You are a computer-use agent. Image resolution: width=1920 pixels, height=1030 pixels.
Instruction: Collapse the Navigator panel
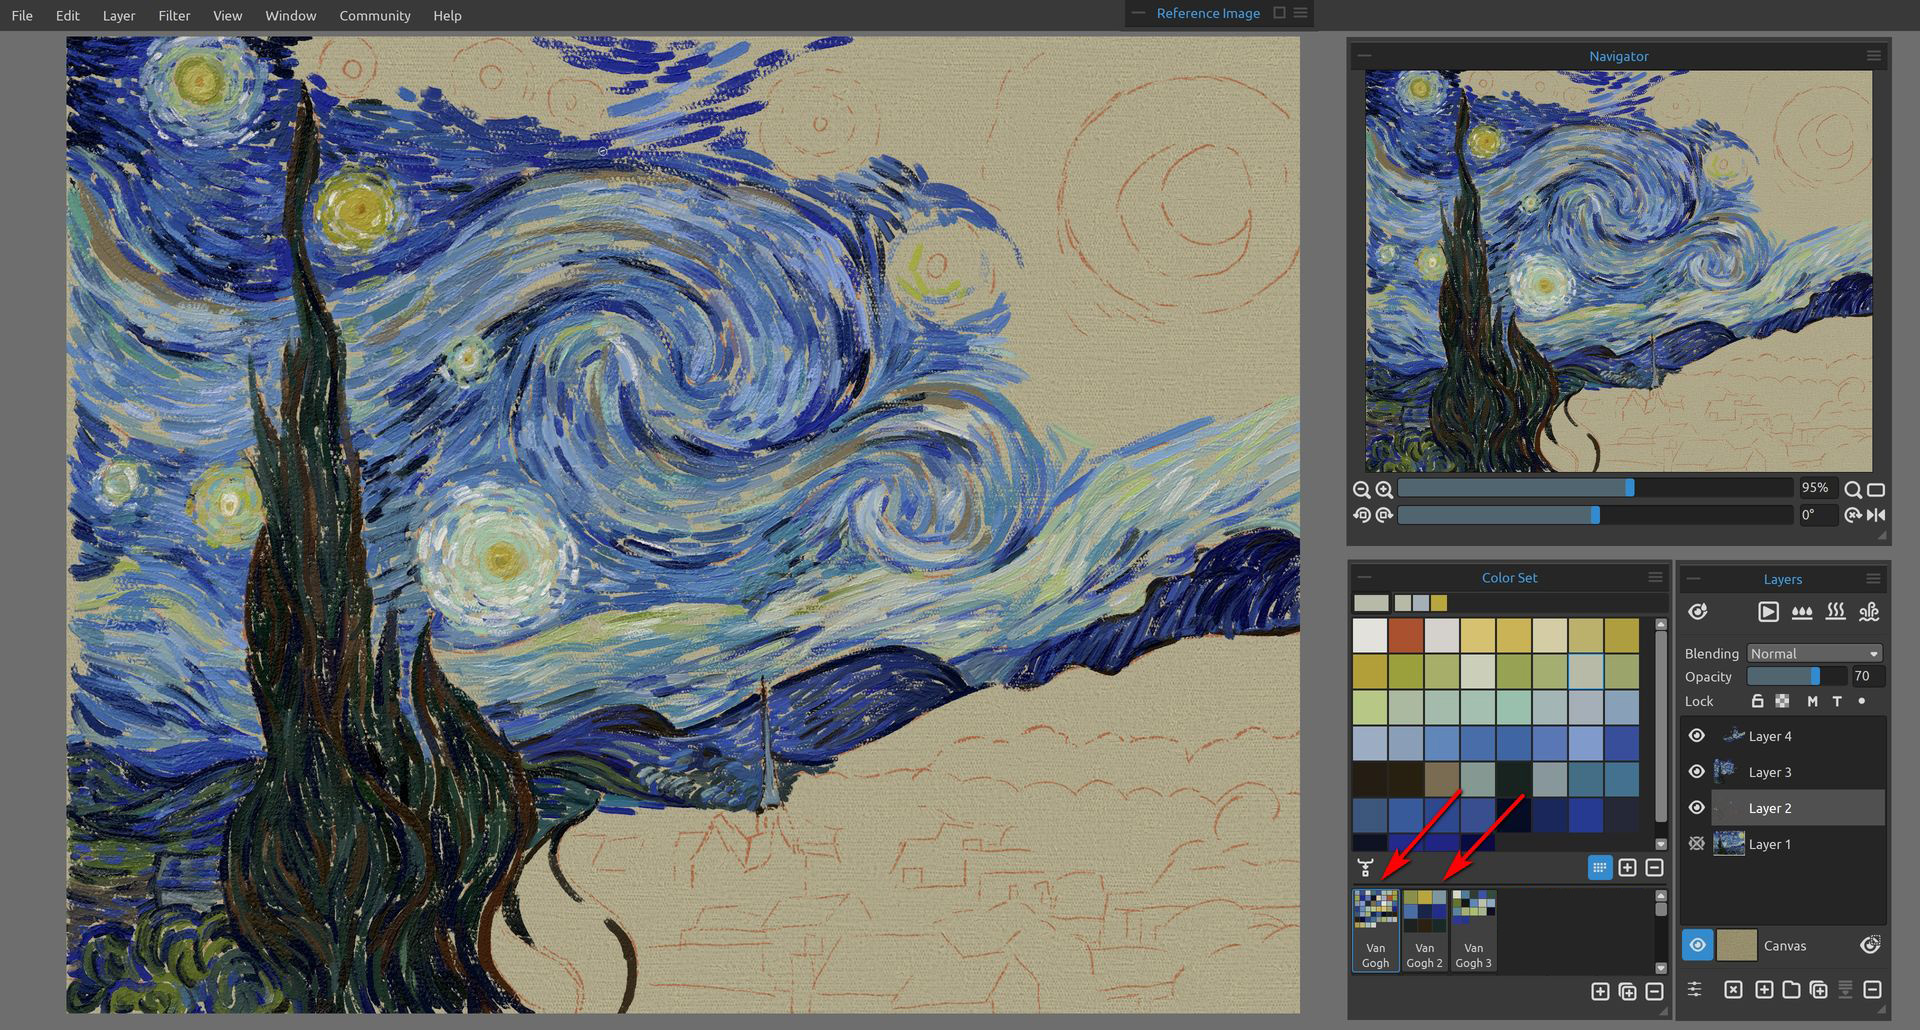(1365, 56)
